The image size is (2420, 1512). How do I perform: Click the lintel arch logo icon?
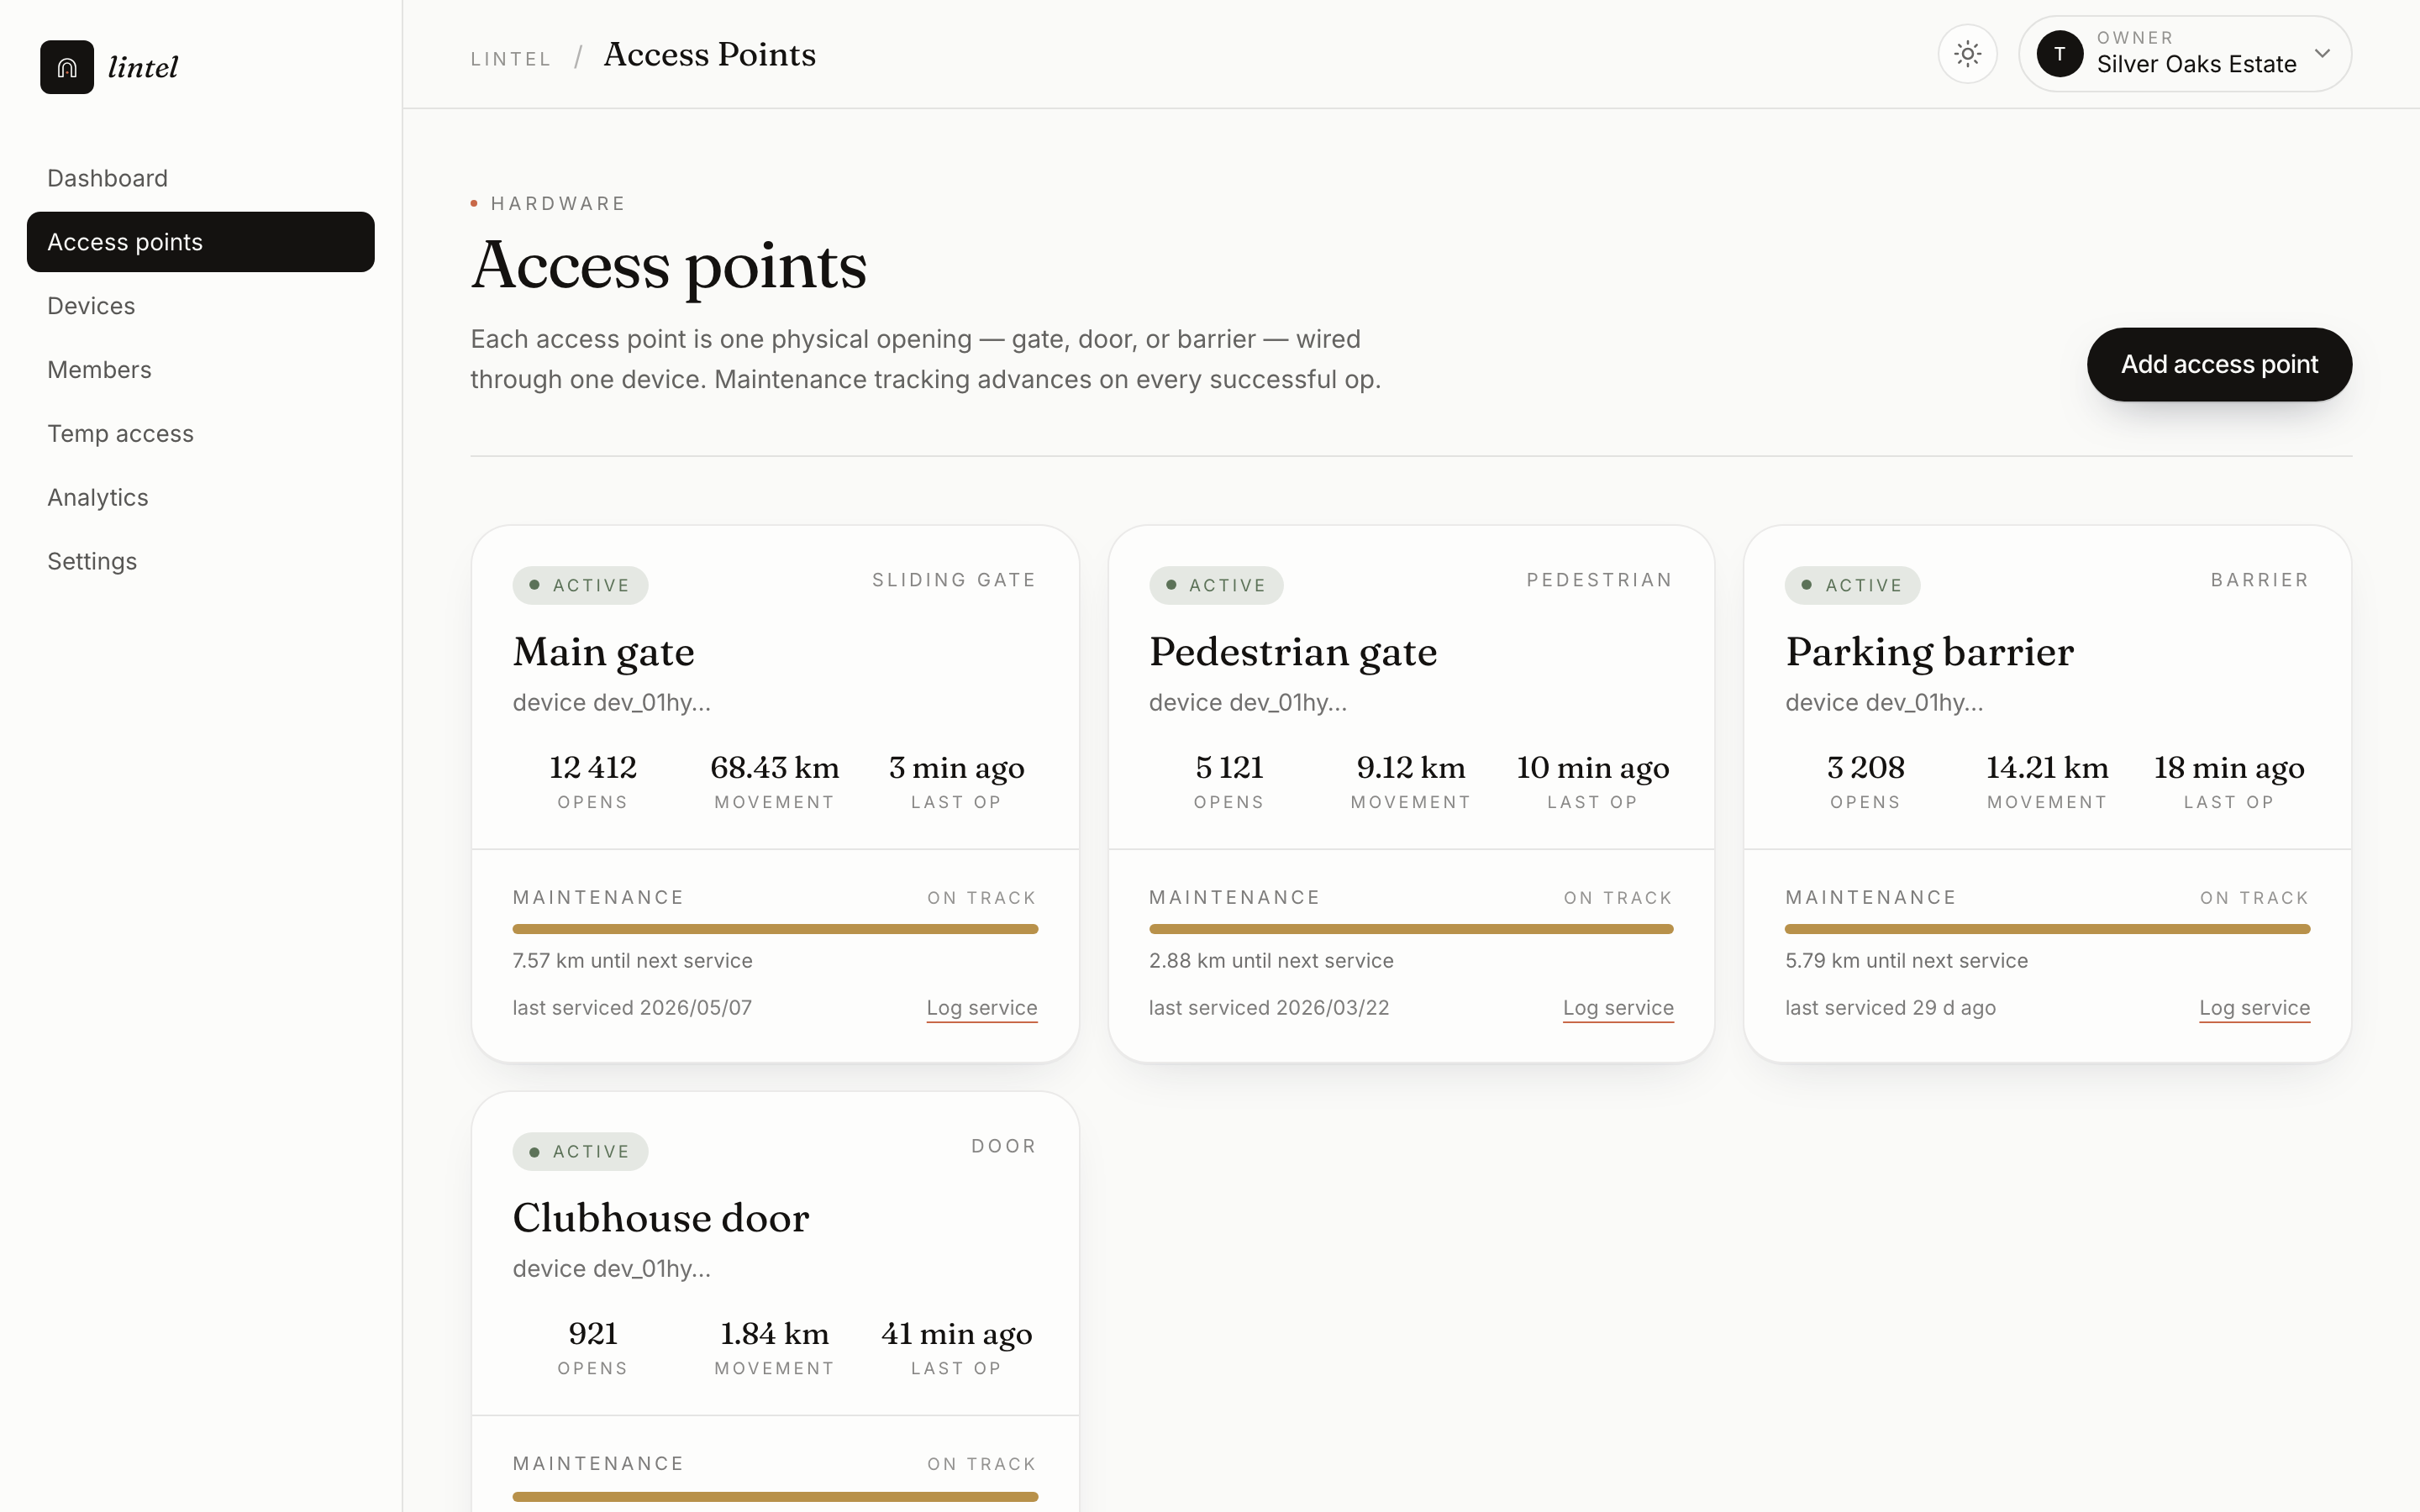67,67
